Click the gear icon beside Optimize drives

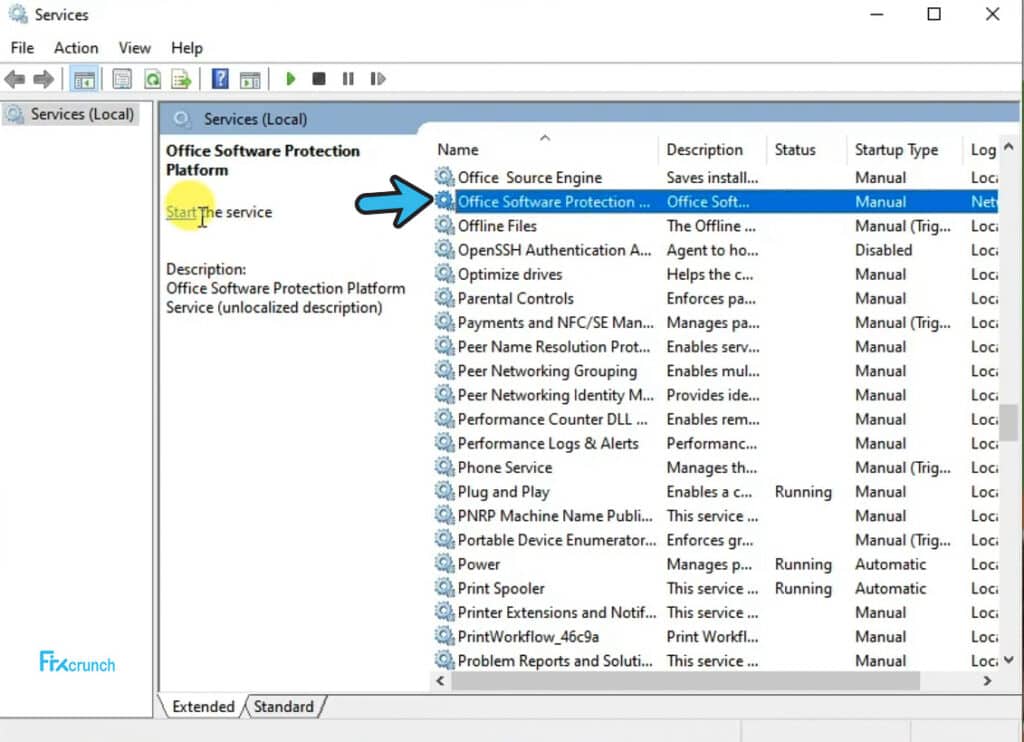tap(445, 274)
